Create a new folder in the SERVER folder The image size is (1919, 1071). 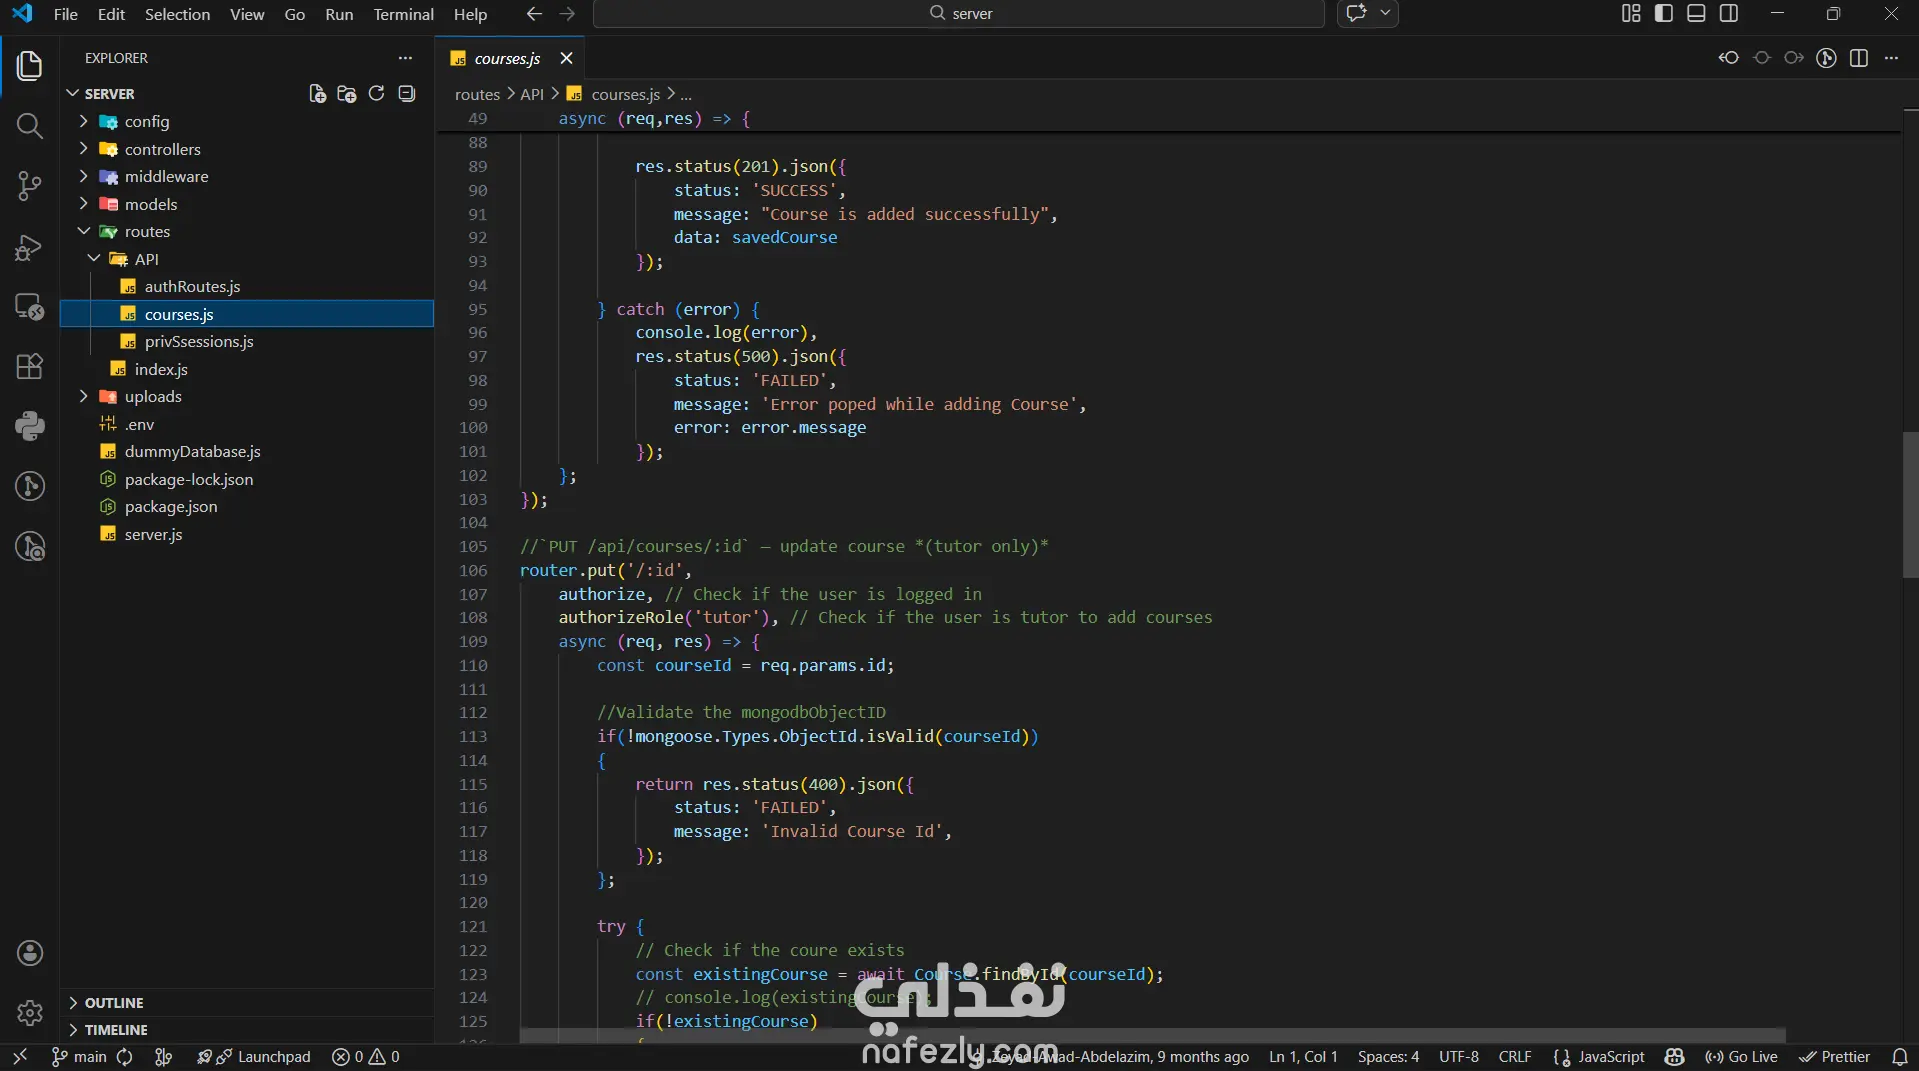347,94
